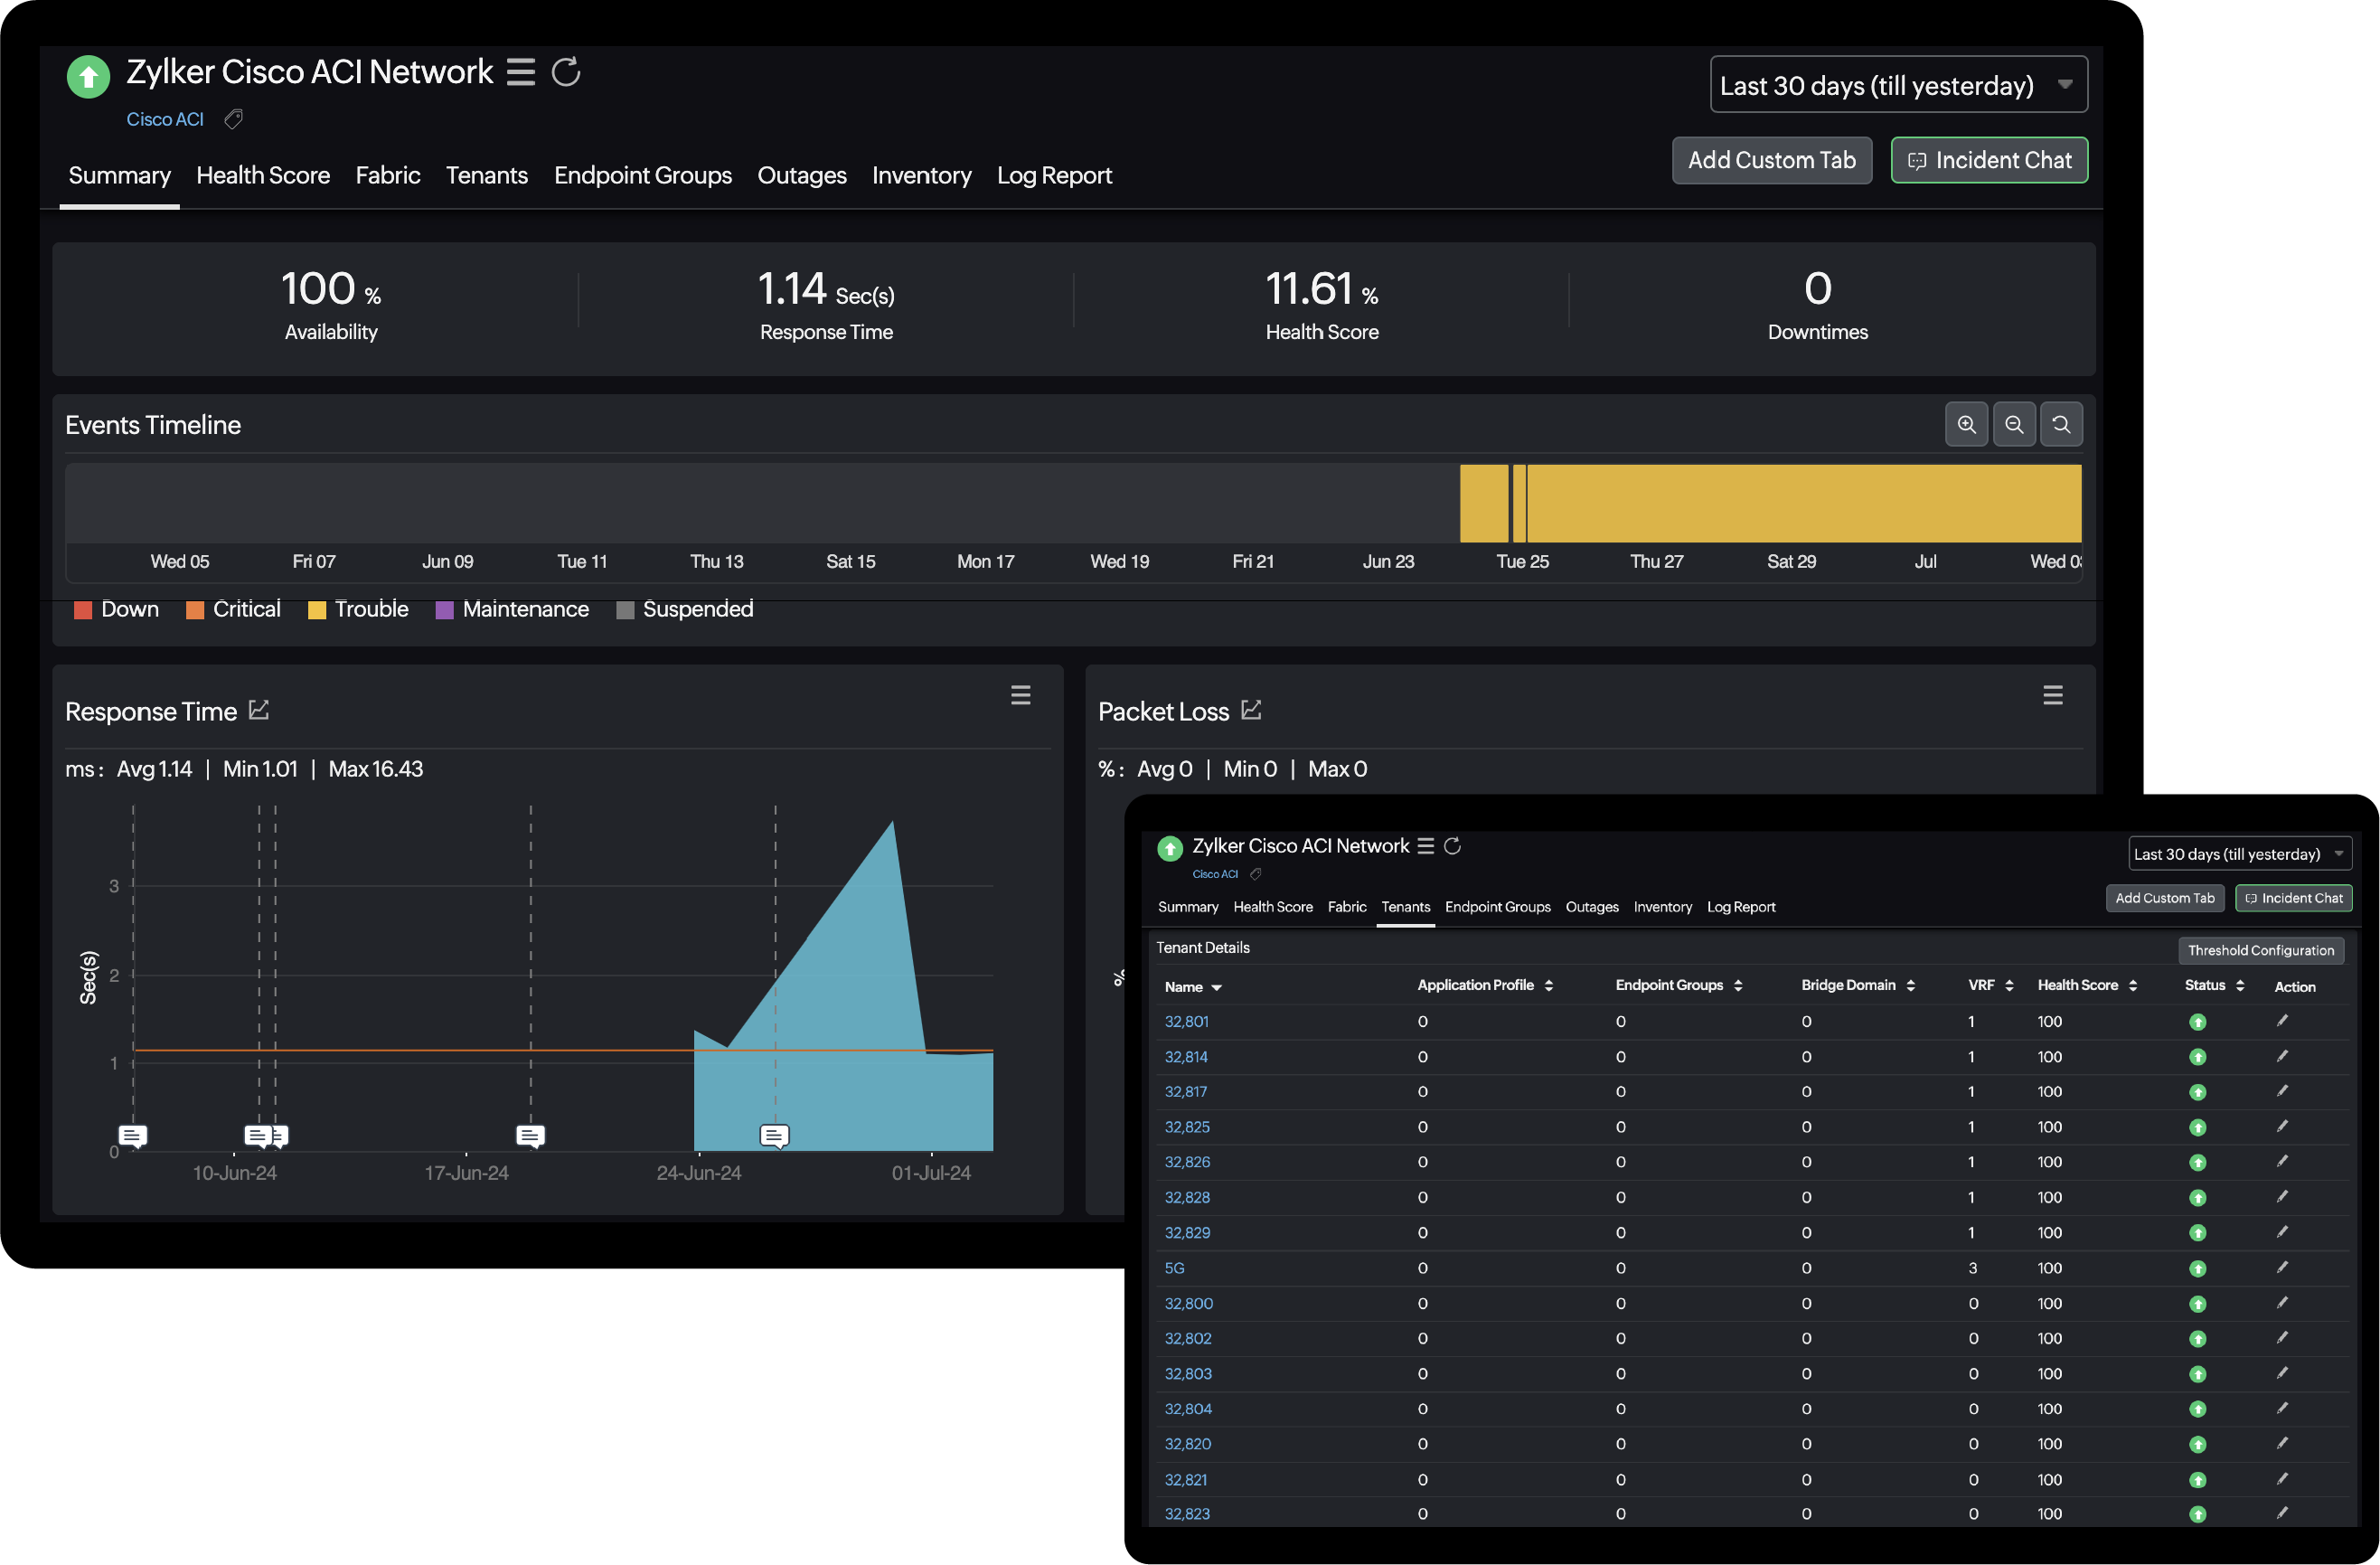Click the zoom out icon on Events Timeline

[2013, 424]
